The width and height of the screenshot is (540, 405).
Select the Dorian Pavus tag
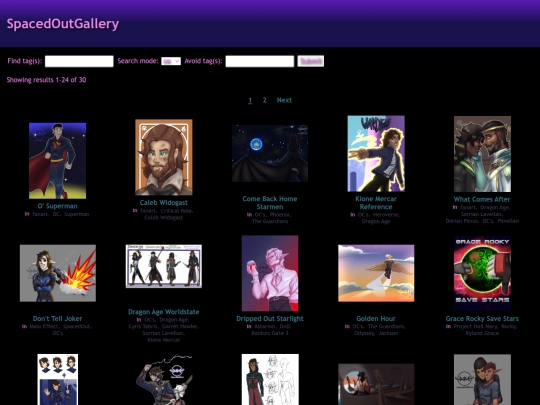click(x=462, y=221)
